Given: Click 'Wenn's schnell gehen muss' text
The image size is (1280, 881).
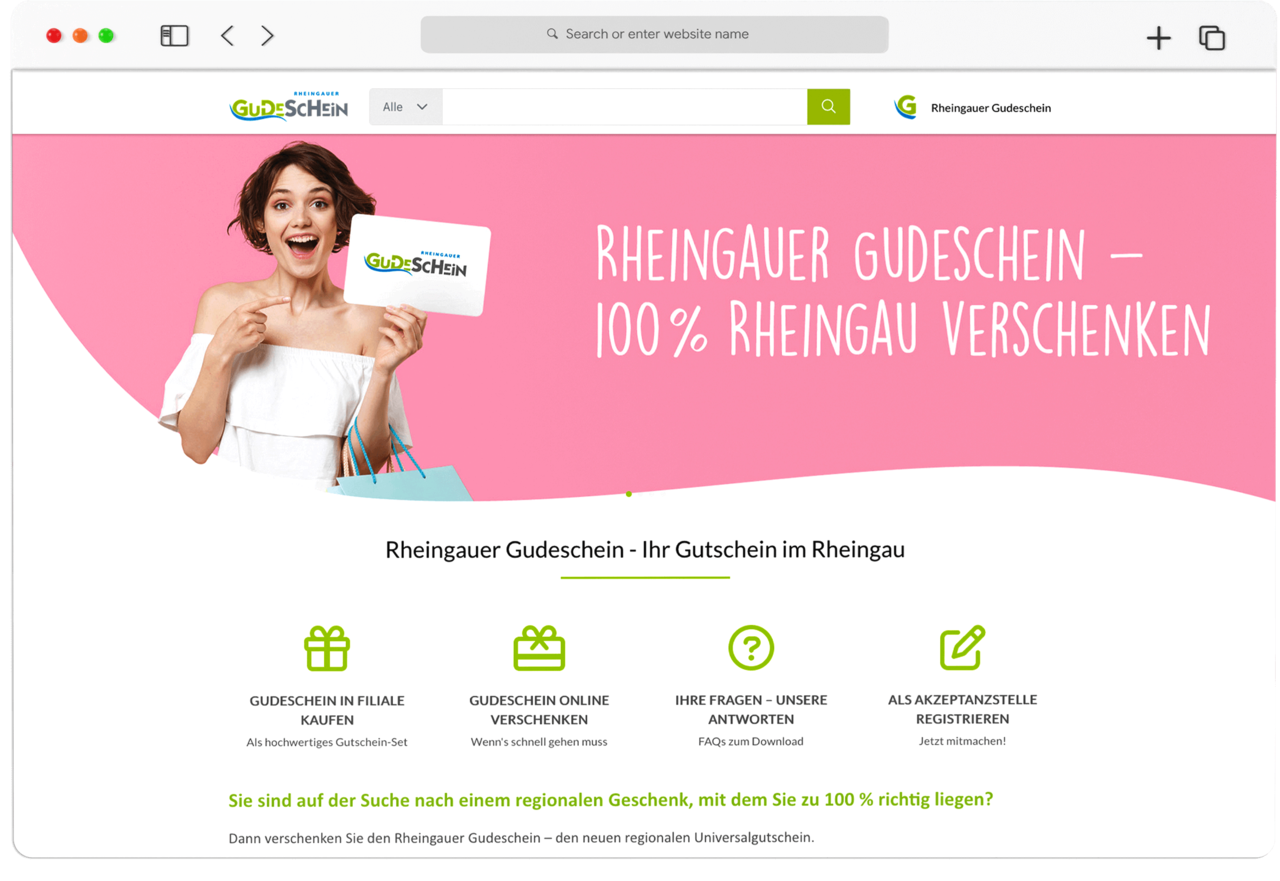Looking at the screenshot, I should 539,742.
